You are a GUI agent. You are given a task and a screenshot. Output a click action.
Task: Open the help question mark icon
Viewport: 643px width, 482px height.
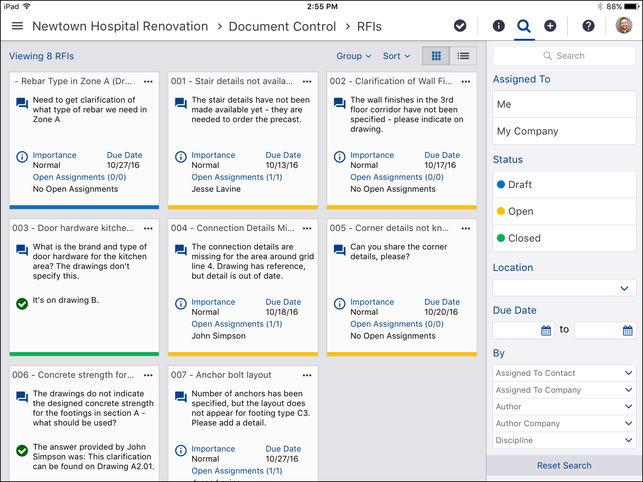click(x=588, y=26)
